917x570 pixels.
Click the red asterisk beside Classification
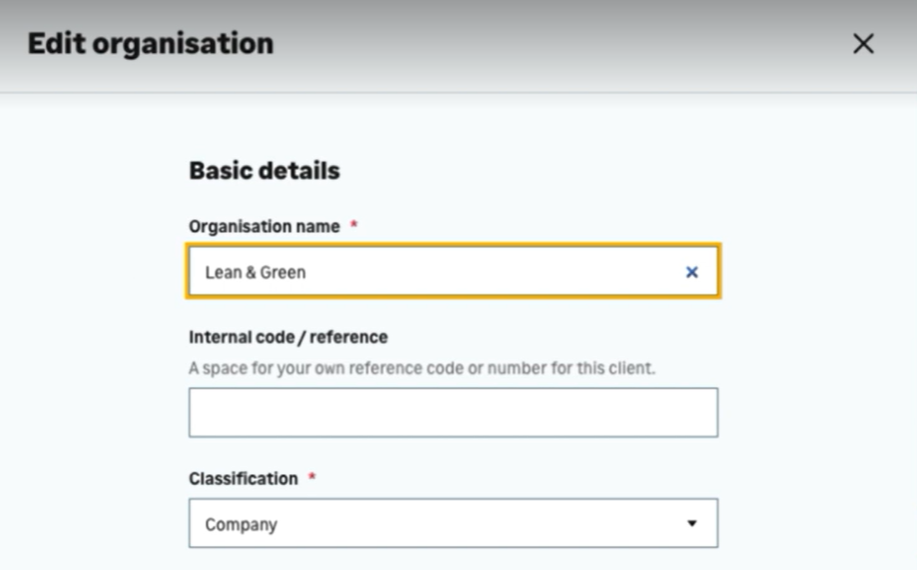click(312, 479)
